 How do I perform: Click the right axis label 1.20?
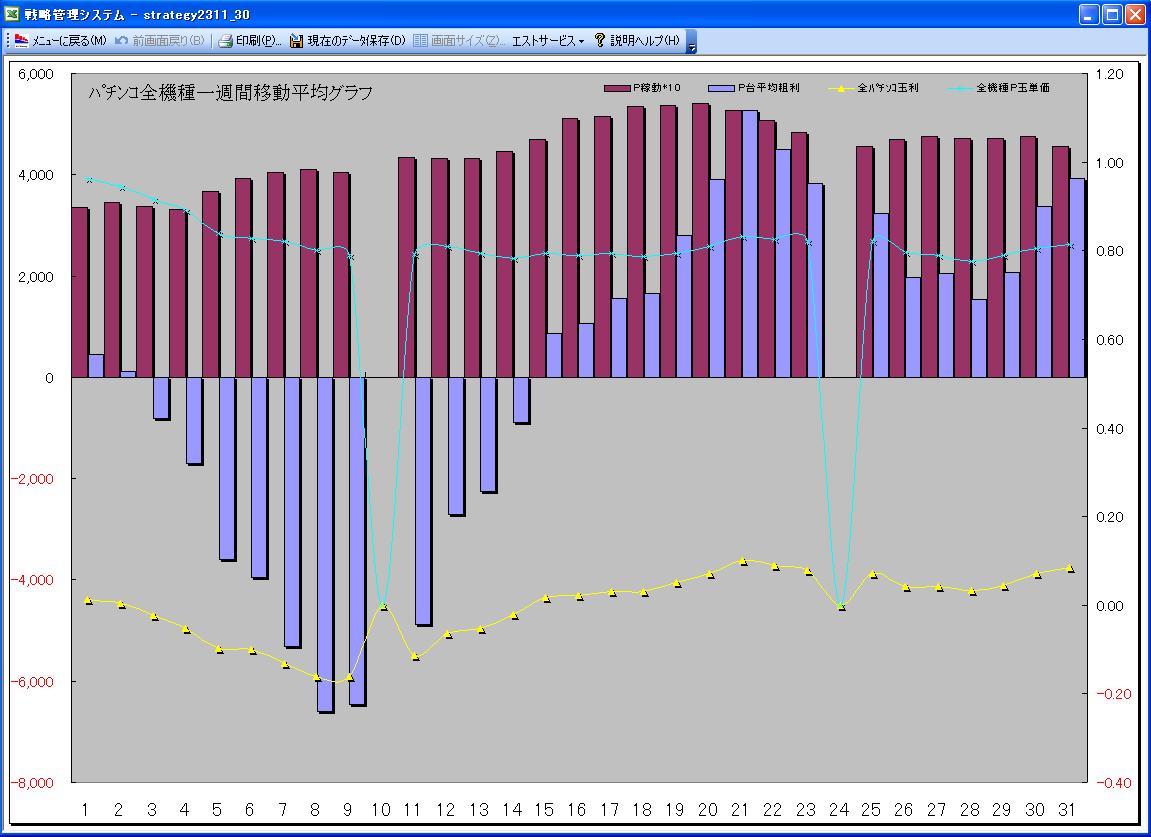(x=1109, y=74)
